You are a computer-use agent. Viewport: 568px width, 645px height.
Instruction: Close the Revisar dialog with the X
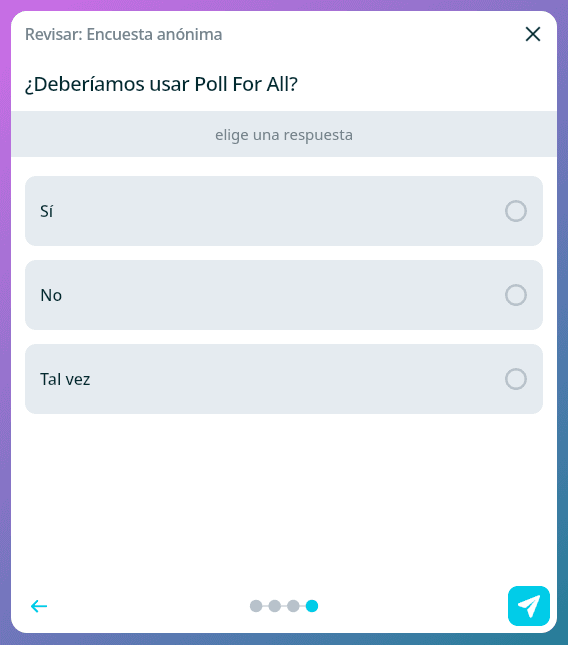point(533,34)
